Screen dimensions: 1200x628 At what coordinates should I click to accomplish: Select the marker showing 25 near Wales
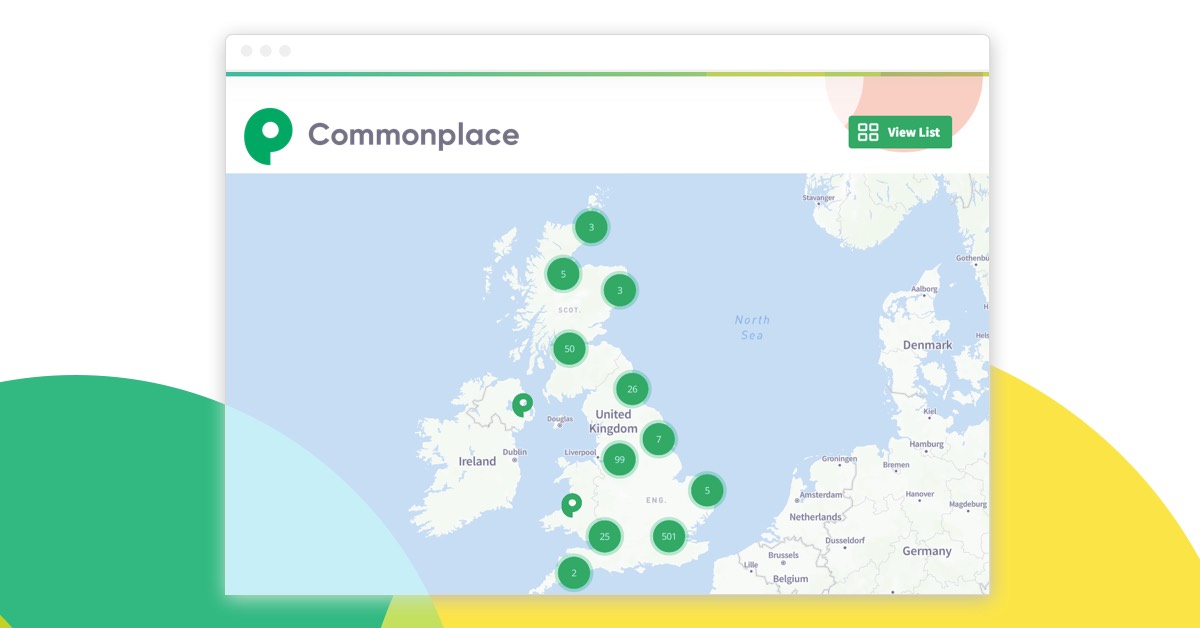pos(603,536)
